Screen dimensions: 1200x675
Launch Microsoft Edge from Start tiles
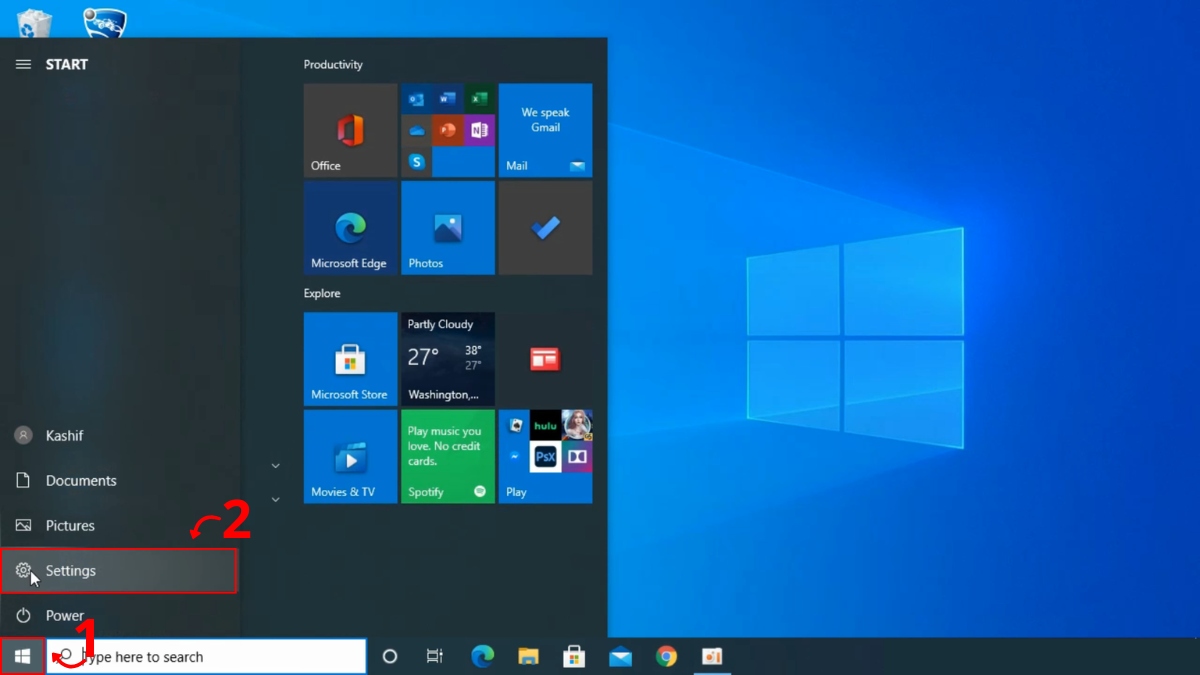(350, 227)
